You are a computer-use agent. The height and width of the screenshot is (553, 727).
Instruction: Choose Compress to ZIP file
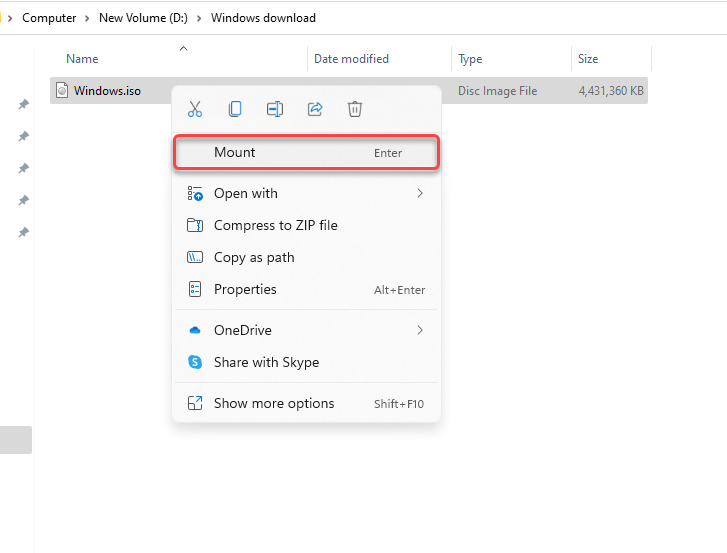tap(275, 226)
